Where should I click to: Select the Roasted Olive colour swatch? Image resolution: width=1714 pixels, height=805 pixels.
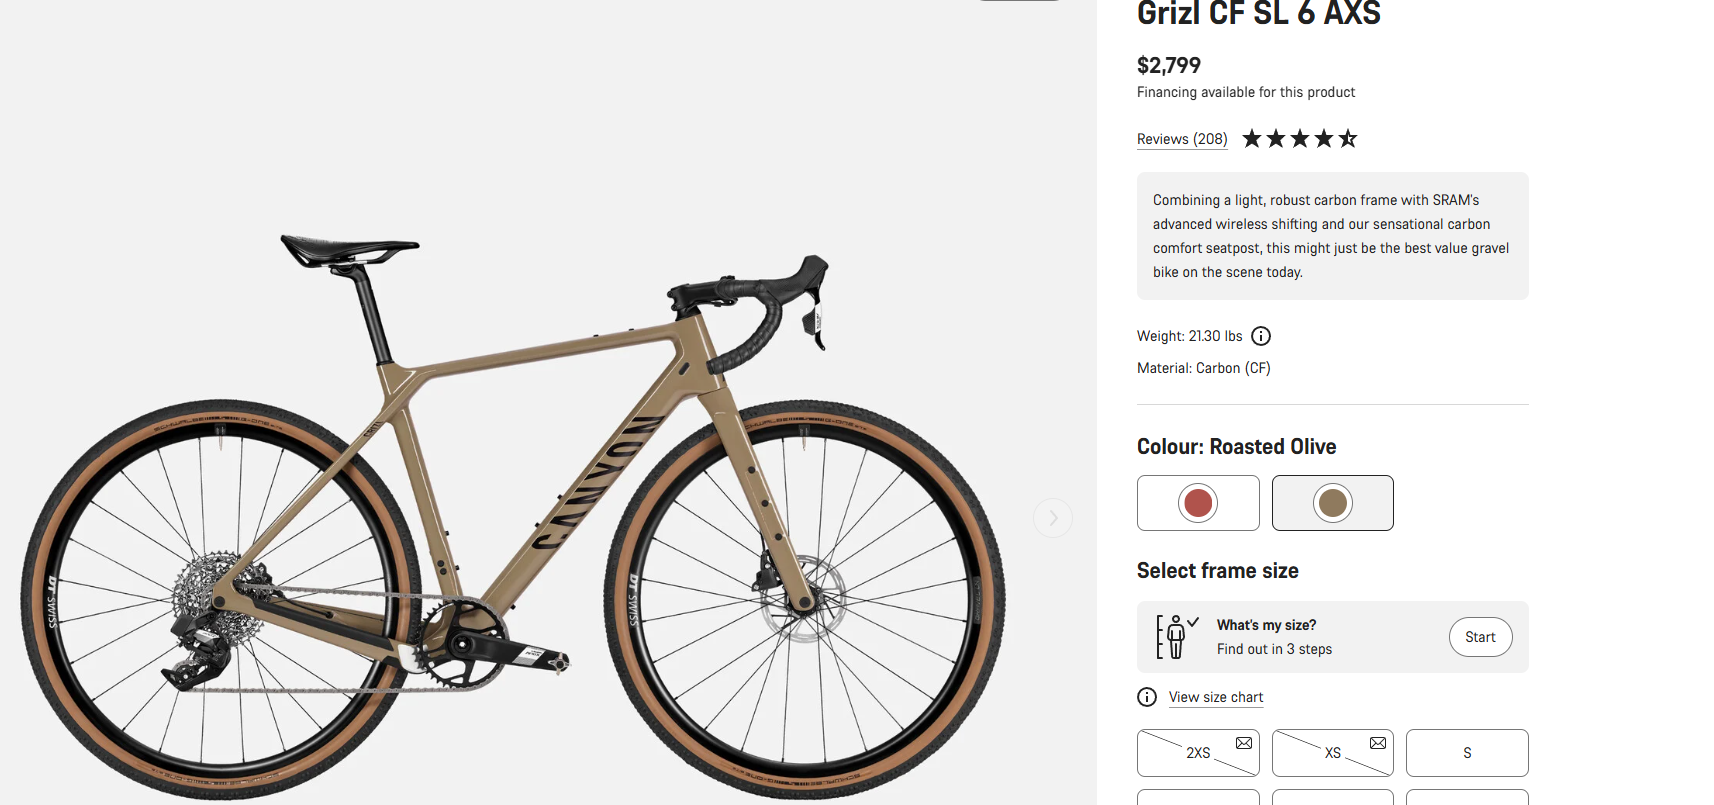coord(1333,503)
